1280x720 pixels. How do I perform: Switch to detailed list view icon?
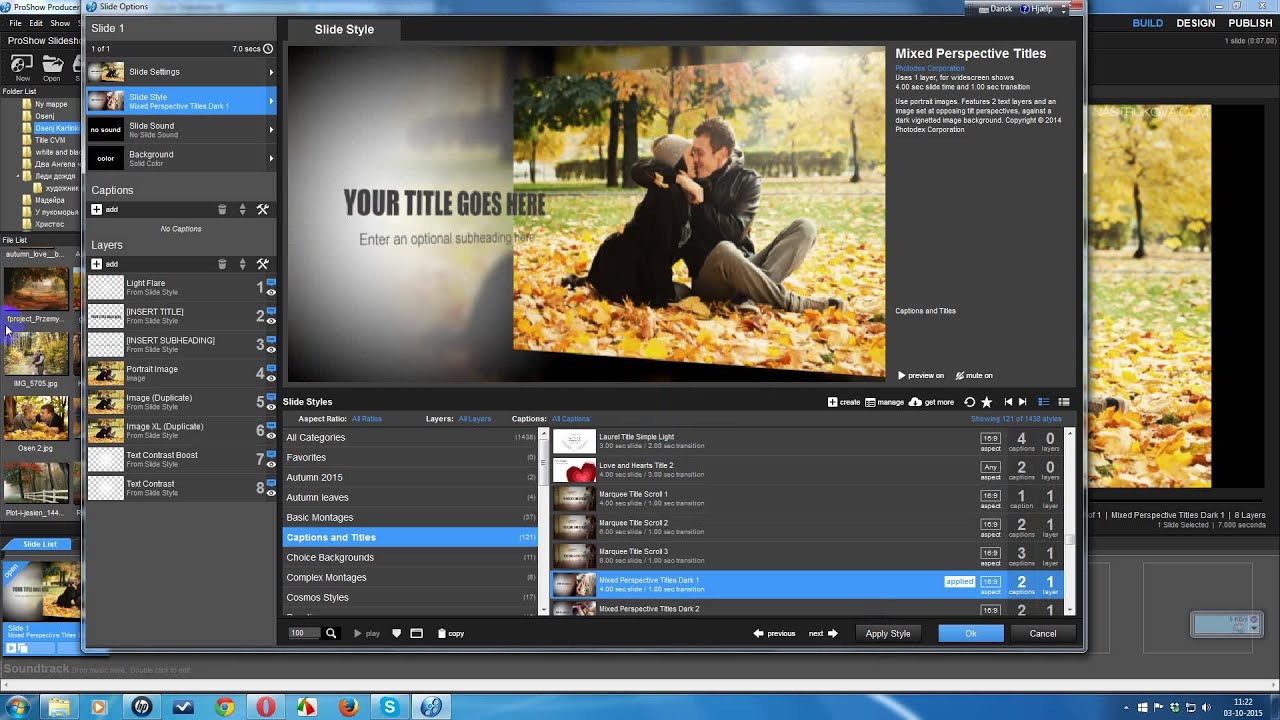(x=1044, y=402)
